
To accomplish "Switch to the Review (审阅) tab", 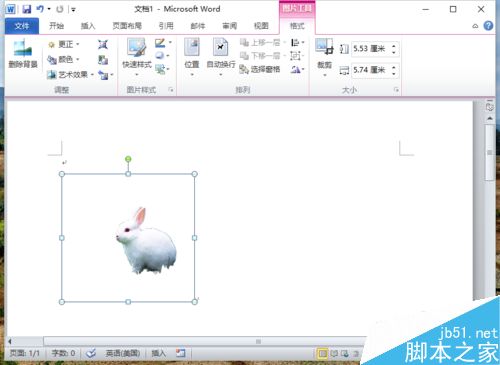I will pos(230,26).
